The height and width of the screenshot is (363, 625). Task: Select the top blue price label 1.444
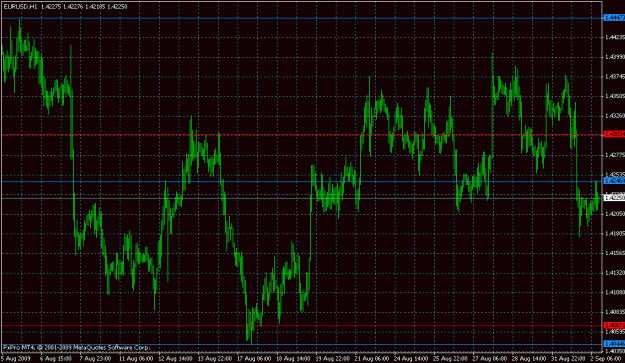pyautogui.click(x=614, y=18)
